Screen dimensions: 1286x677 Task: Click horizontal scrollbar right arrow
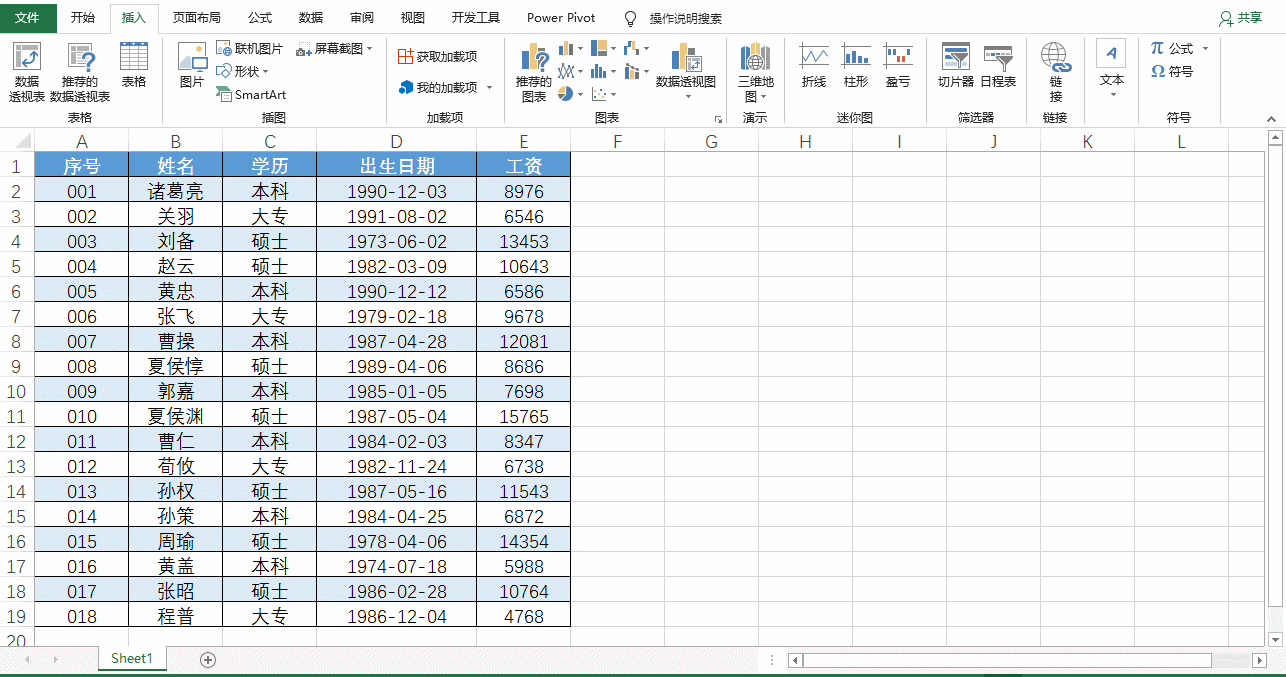[1259, 660]
